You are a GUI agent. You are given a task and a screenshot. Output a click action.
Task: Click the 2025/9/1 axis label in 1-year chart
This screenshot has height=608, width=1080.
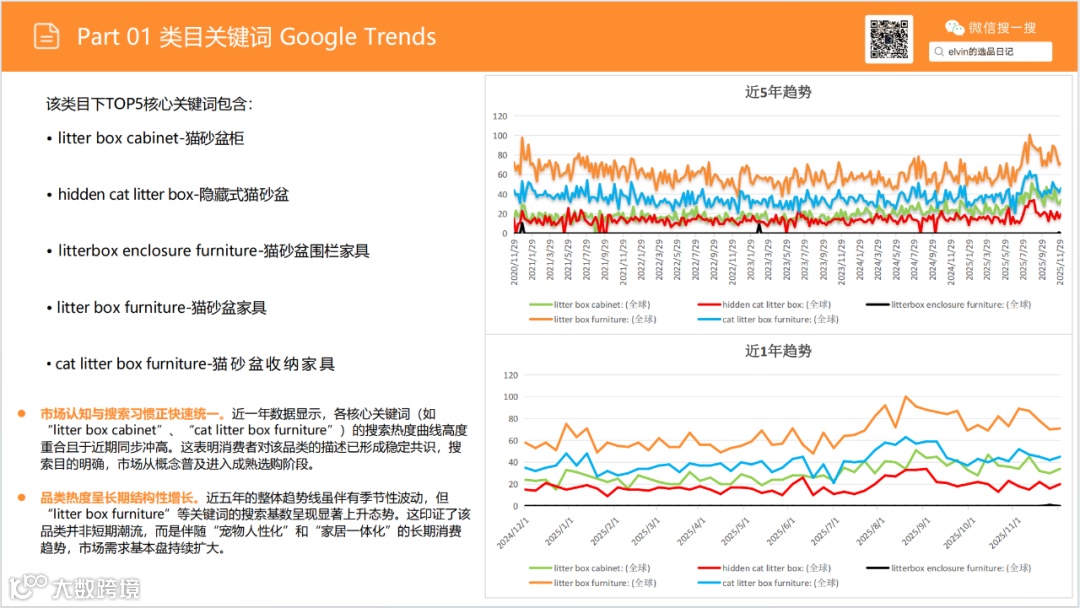915,532
